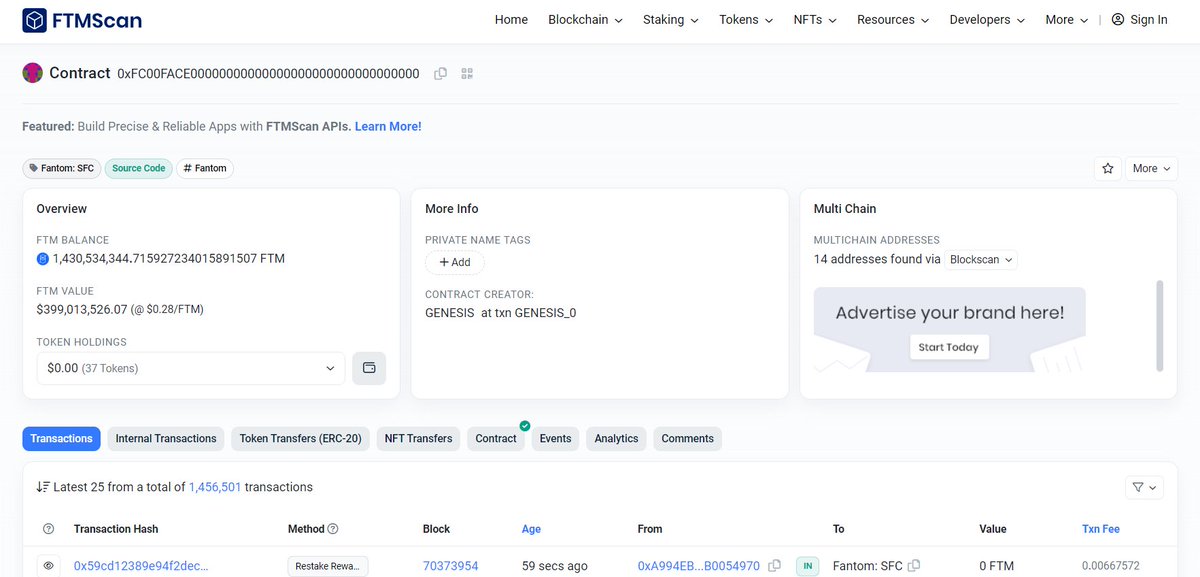Click Start Today ad button
This screenshot has width=1200, height=577.
pos(949,347)
